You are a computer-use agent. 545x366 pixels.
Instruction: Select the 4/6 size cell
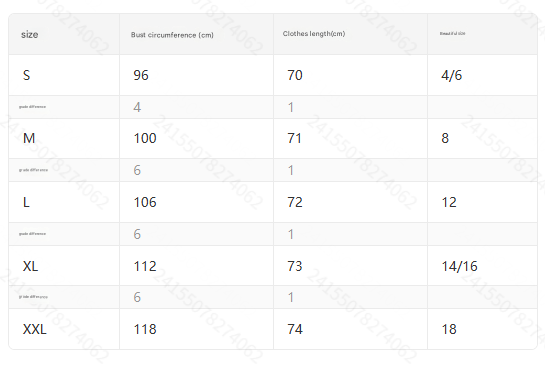click(452, 75)
